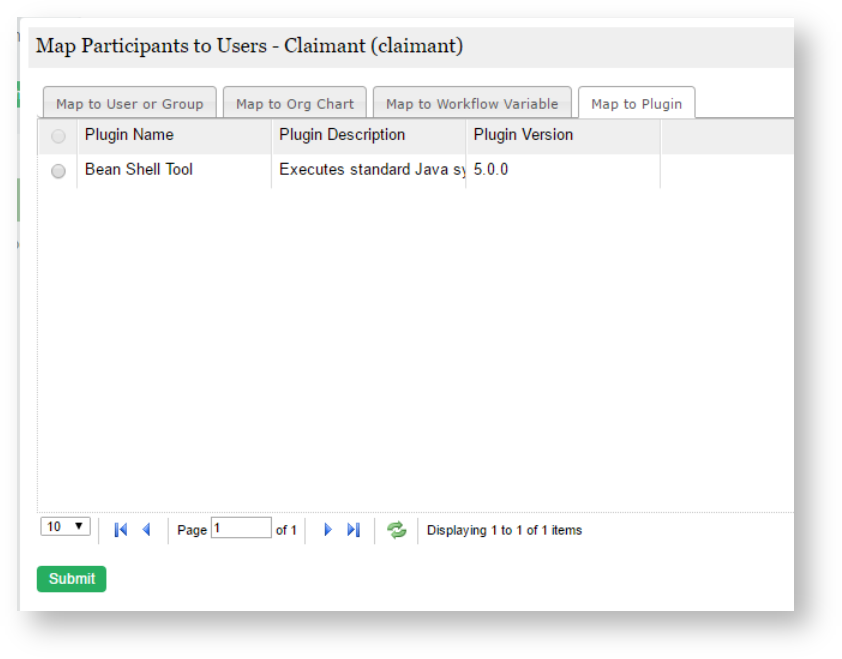Screen dimensions: 842x659
Task: Go to first page of plugin list
Action: [121, 530]
